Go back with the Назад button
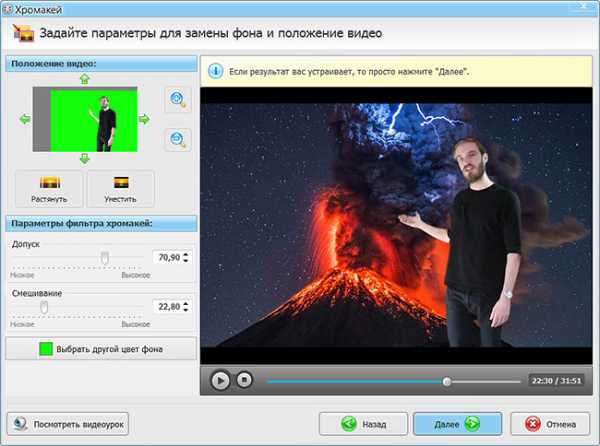The image size is (600, 446). (x=364, y=424)
